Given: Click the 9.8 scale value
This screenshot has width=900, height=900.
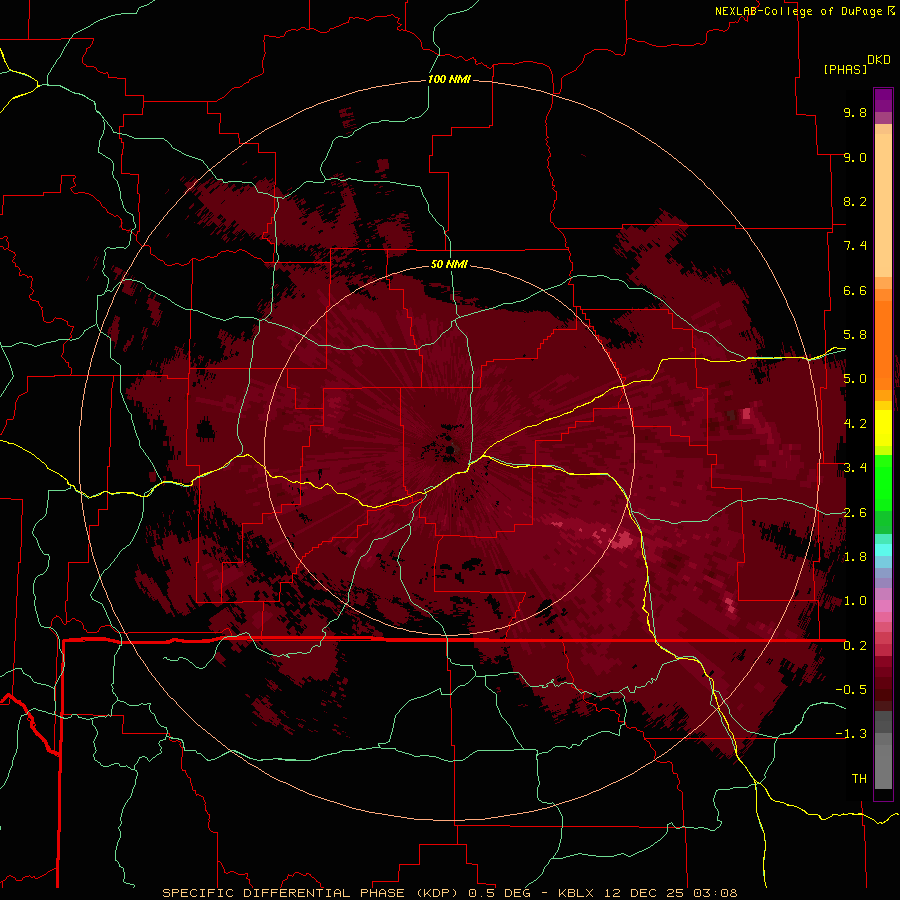Looking at the screenshot, I should (855, 112).
